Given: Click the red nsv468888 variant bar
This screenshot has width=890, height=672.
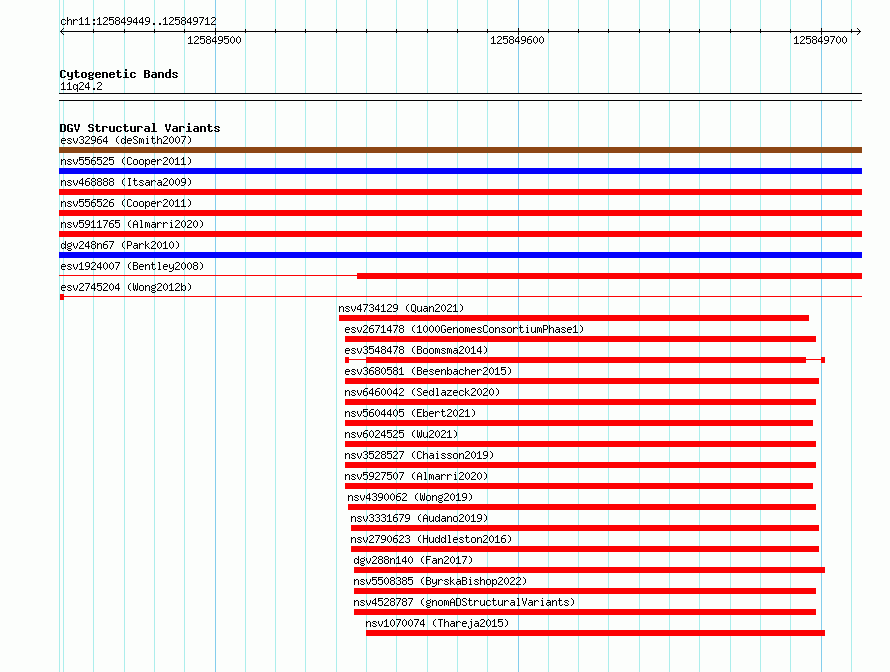Looking at the screenshot, I should tap(460, 192).
